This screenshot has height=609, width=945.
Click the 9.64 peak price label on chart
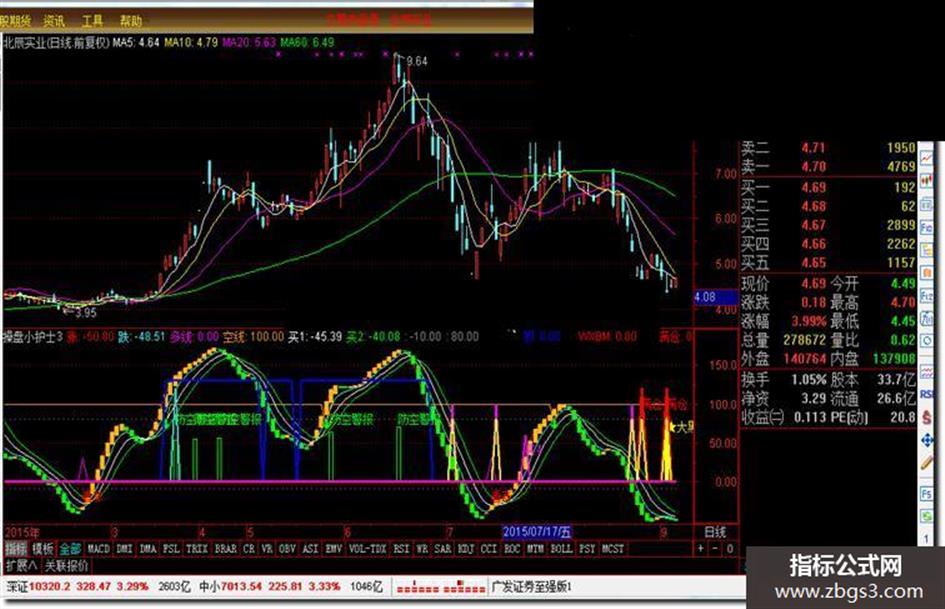pos(417,61)
